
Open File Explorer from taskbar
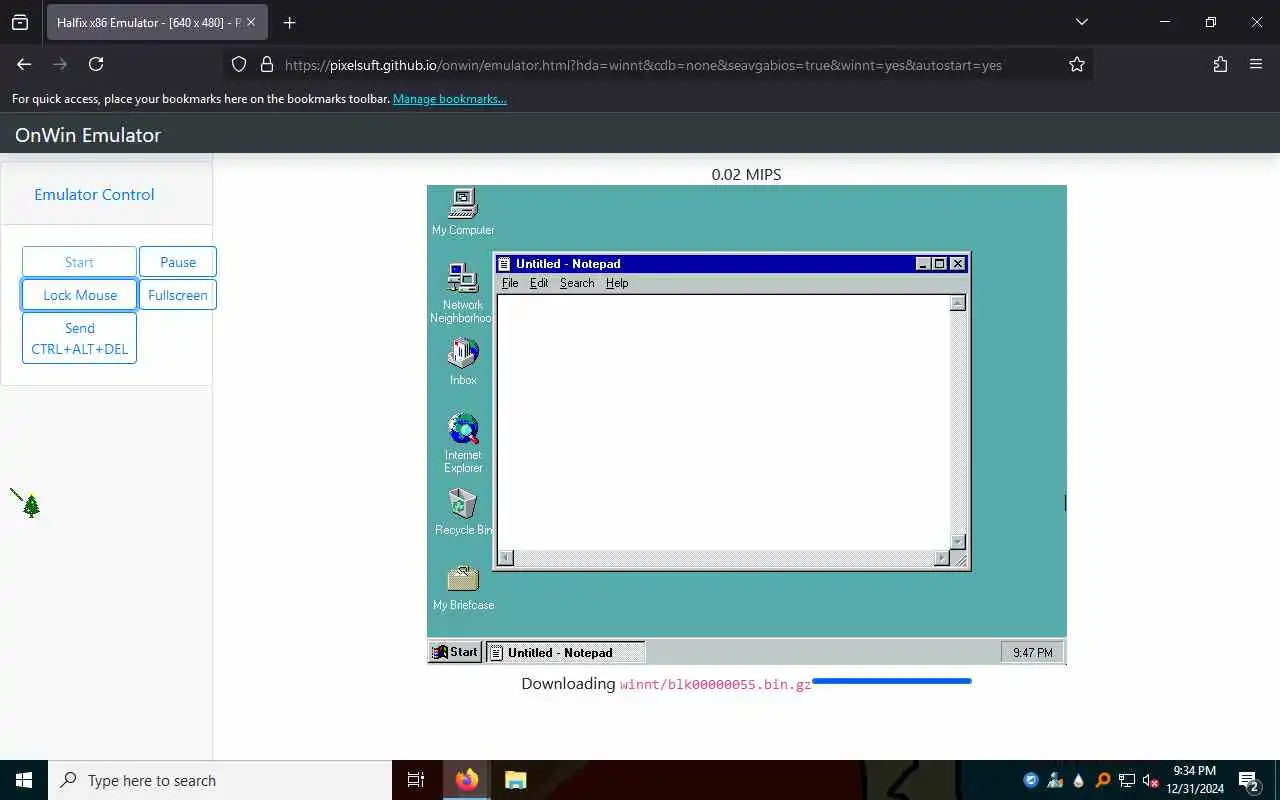515,780
